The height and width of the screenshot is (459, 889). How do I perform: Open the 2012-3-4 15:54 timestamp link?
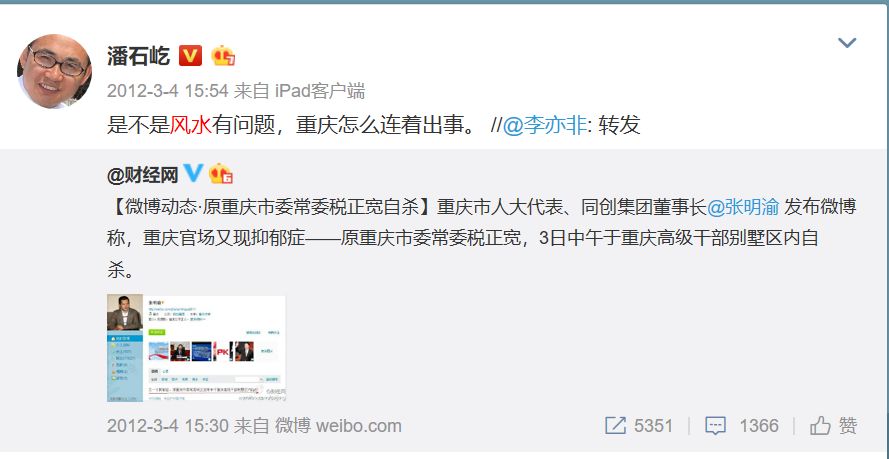click(167, 91)
